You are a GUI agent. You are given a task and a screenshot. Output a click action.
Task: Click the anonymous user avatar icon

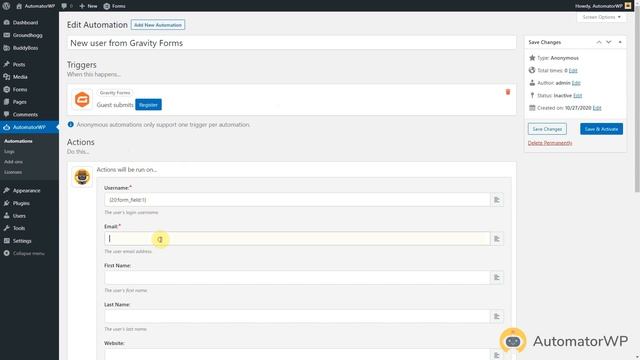point(82,177)
